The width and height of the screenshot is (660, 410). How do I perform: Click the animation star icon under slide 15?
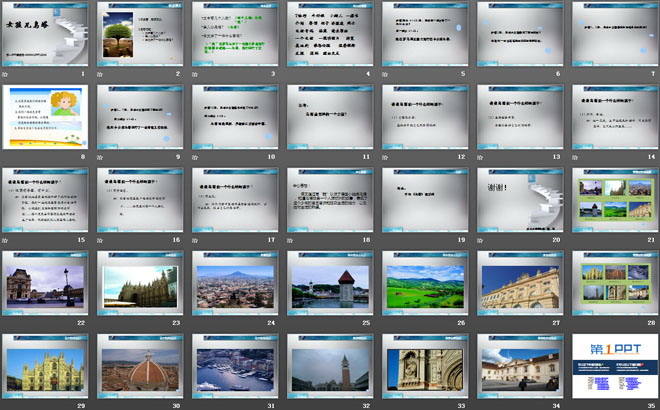click(x=7, y=240)
